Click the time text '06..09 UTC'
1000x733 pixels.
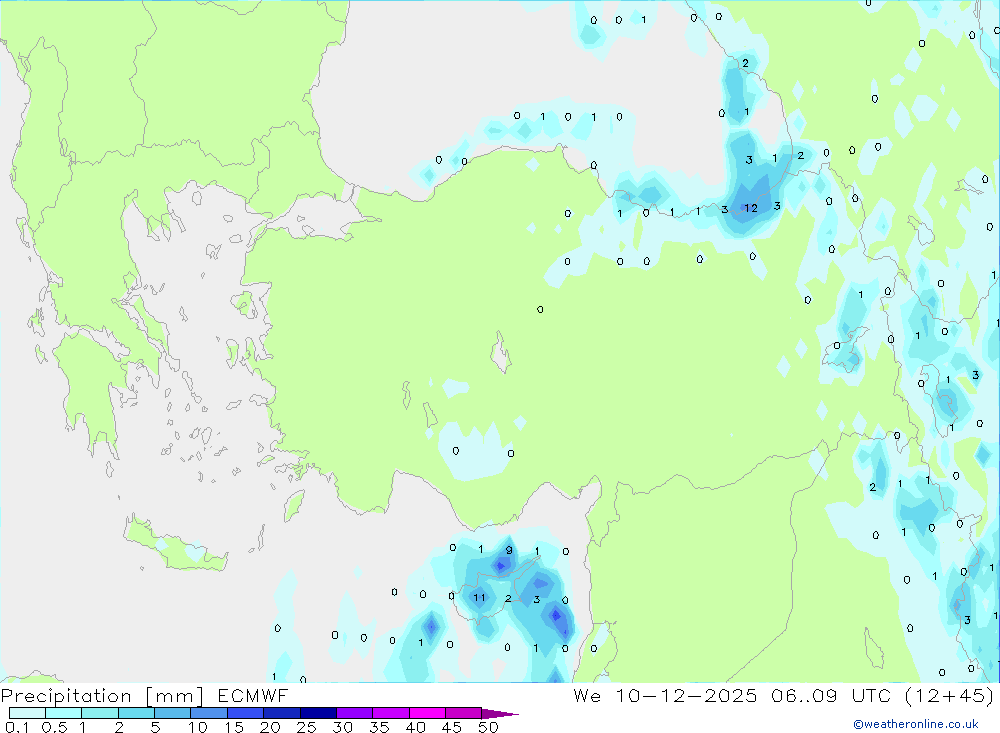point(831,696)
